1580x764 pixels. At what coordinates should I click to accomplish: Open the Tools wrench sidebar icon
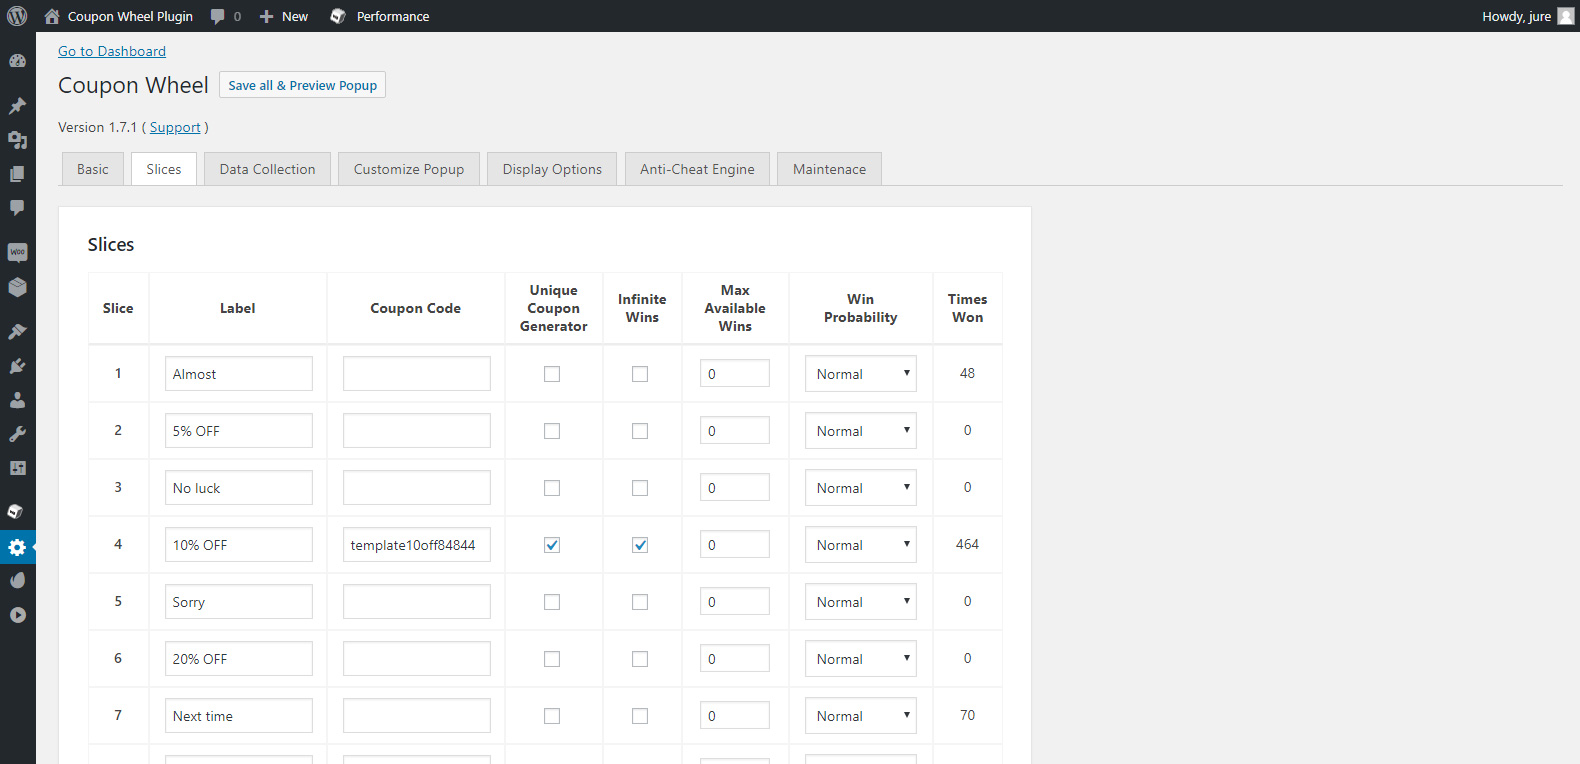[17, 434]
